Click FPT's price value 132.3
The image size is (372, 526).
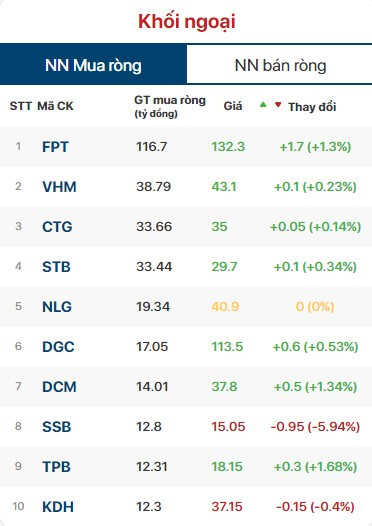[x=228, y=147]
